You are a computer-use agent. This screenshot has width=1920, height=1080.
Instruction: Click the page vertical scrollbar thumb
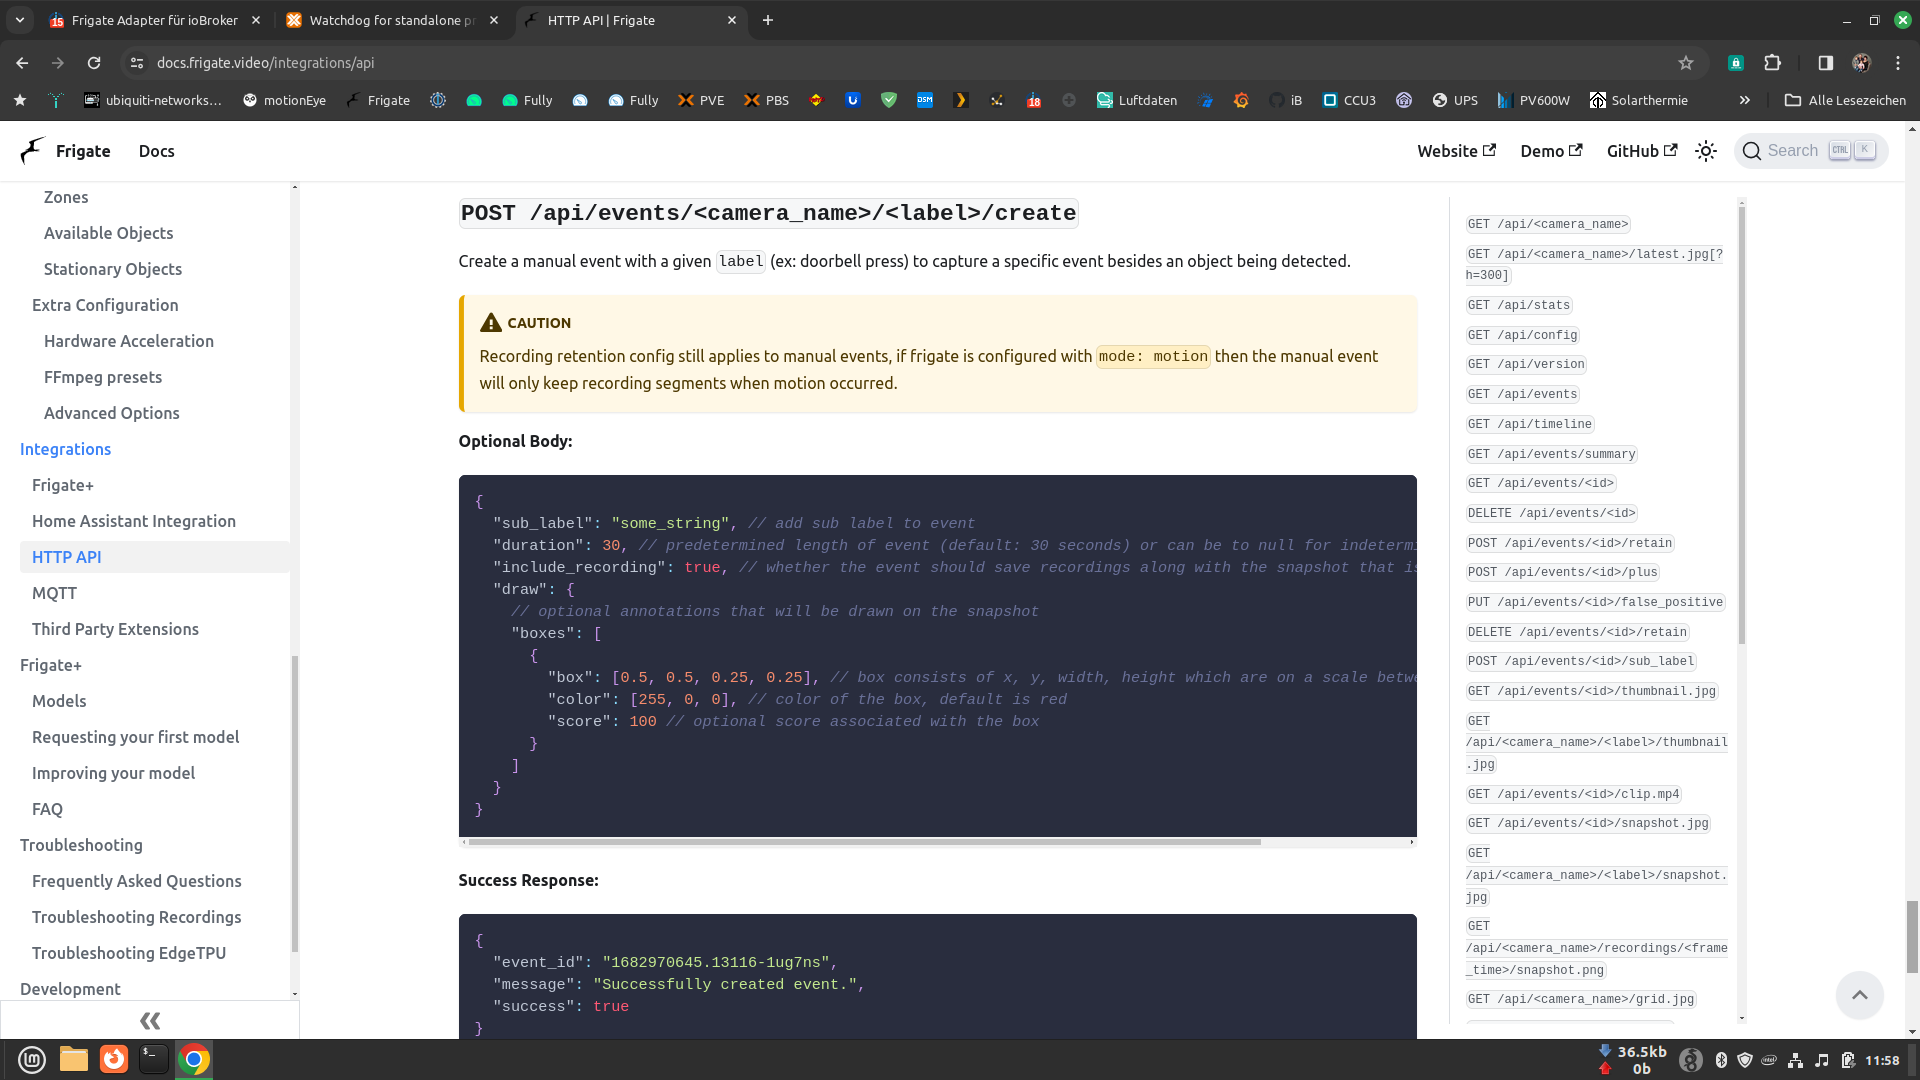point(1912,935)
